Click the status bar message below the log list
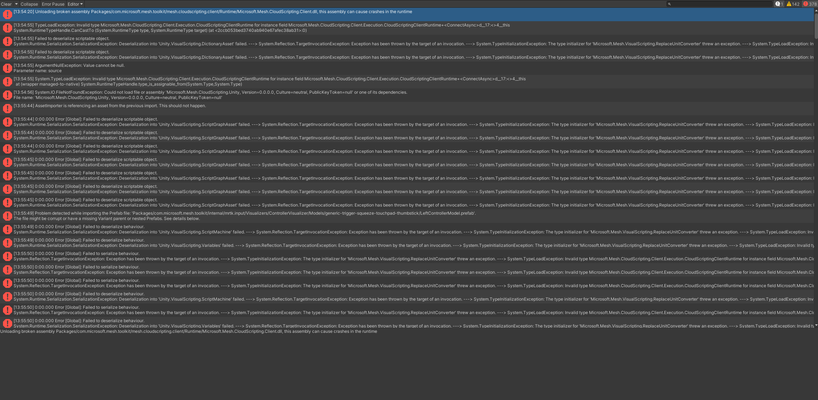The width and height of the screenshot is (818, 400). 188,331
